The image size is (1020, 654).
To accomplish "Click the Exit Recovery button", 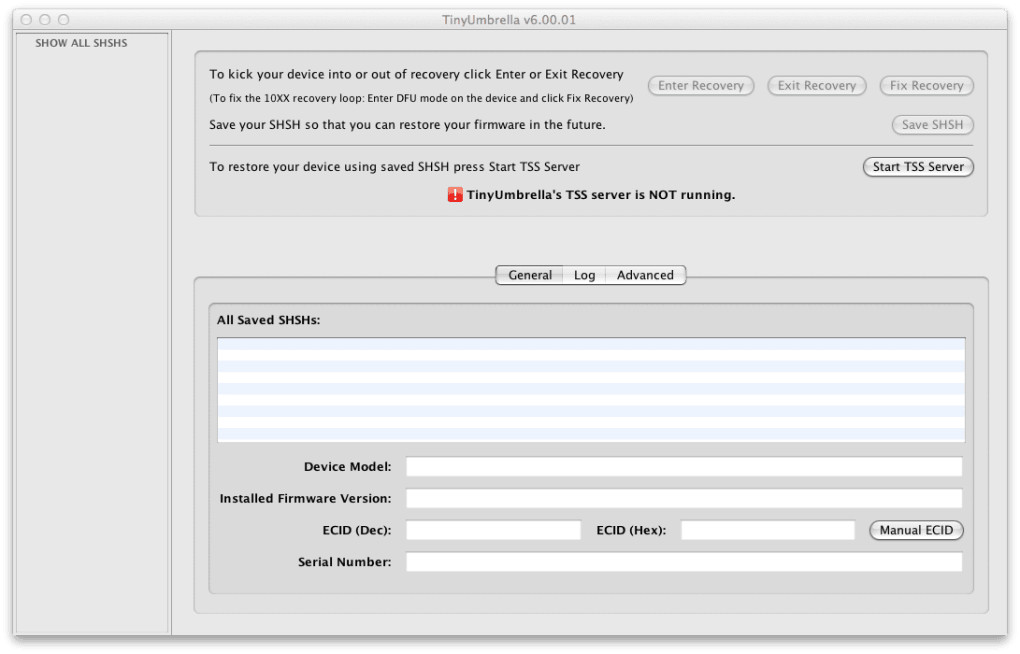I will click(816, 85).
